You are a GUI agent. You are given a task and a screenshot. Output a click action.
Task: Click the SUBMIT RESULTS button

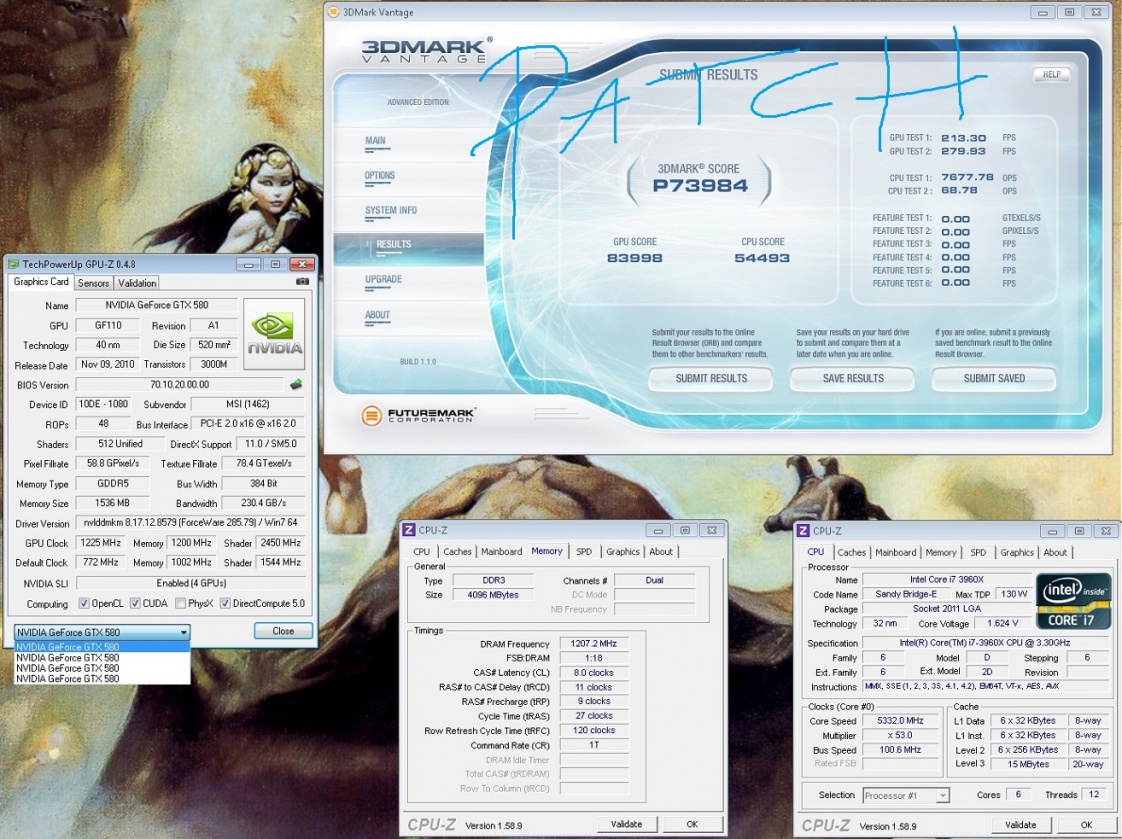pos(711,378)
